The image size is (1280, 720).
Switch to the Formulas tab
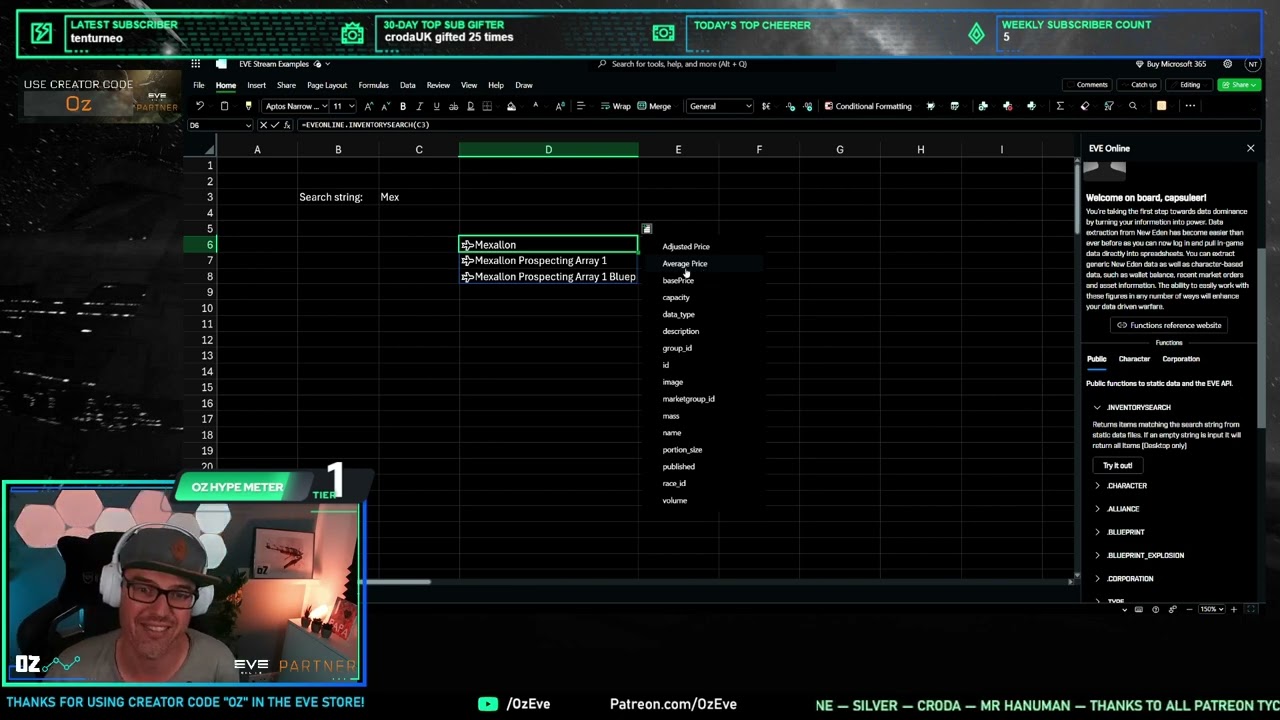point(373,85)
